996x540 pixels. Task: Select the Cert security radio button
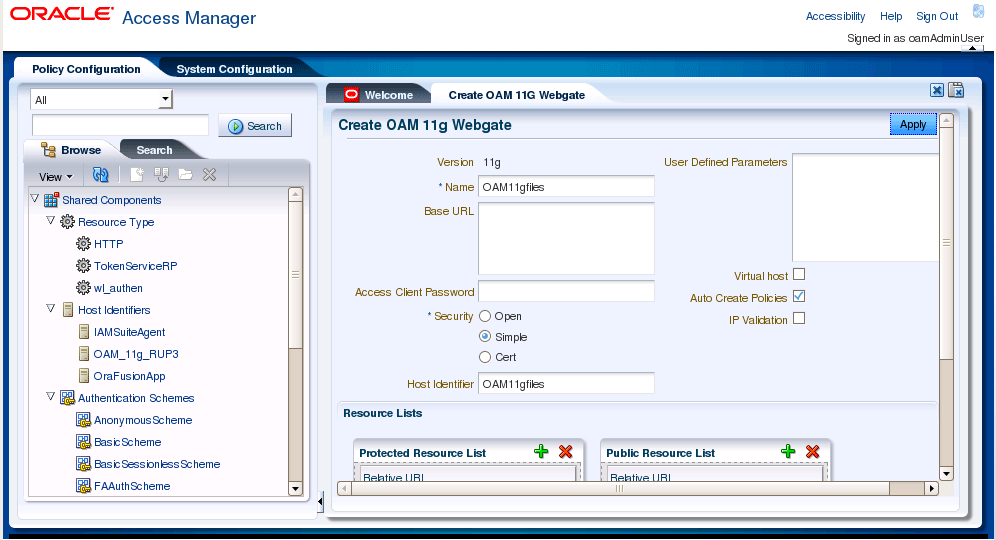(485, 357)
